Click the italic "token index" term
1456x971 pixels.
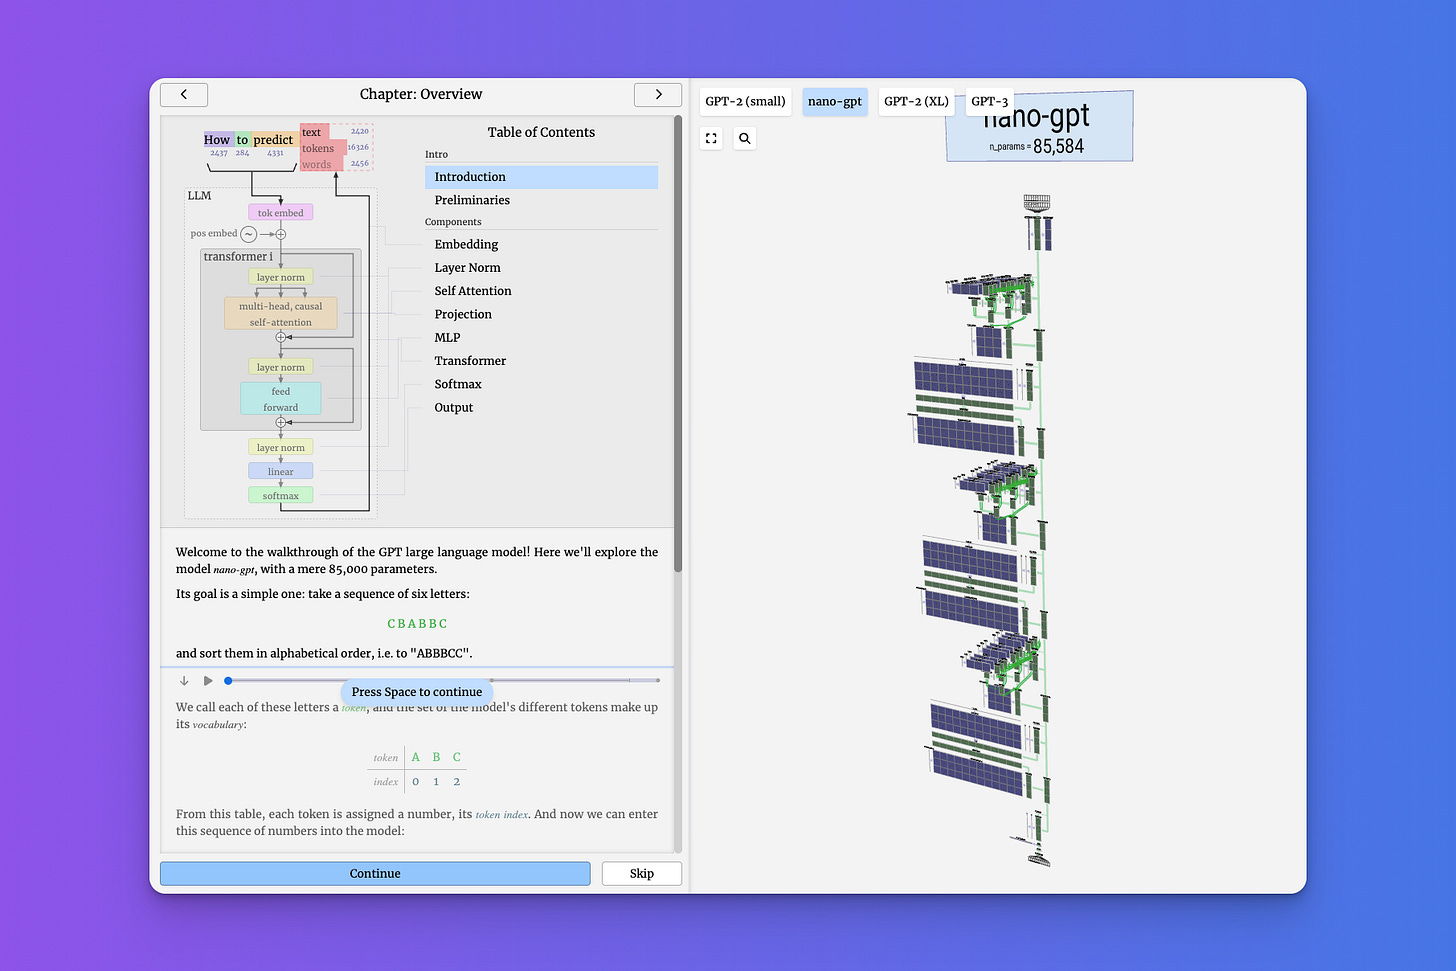pyautogui.click(x=502, y=815)
